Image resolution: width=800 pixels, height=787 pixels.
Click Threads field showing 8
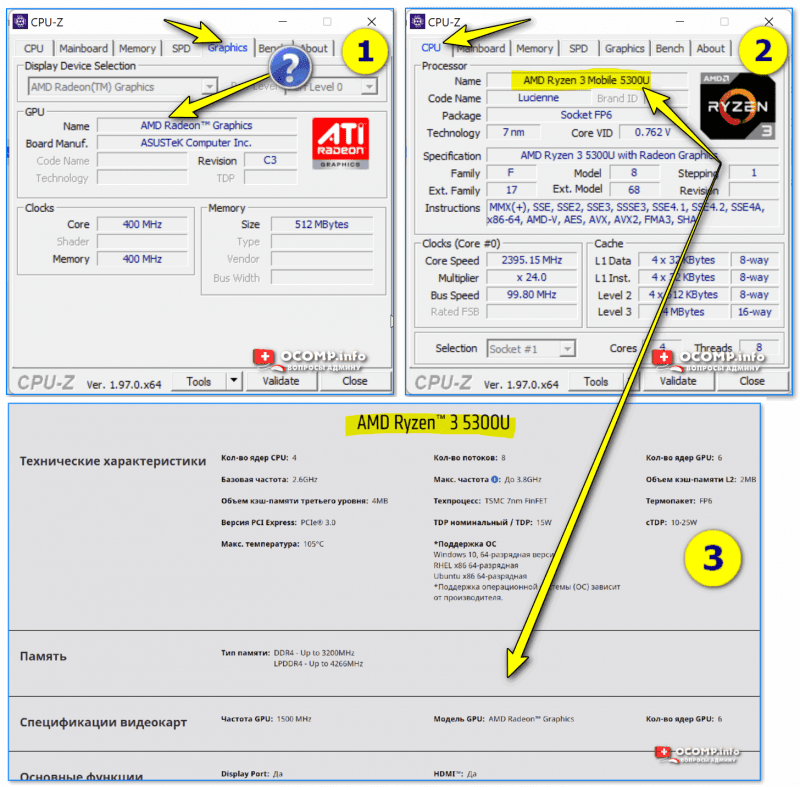pos(759,347)
